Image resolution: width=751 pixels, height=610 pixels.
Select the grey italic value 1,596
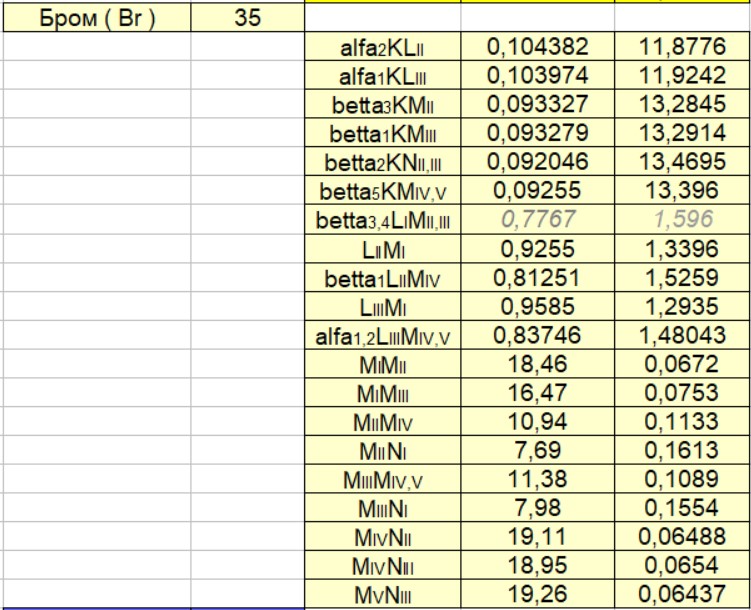point(683,220)
